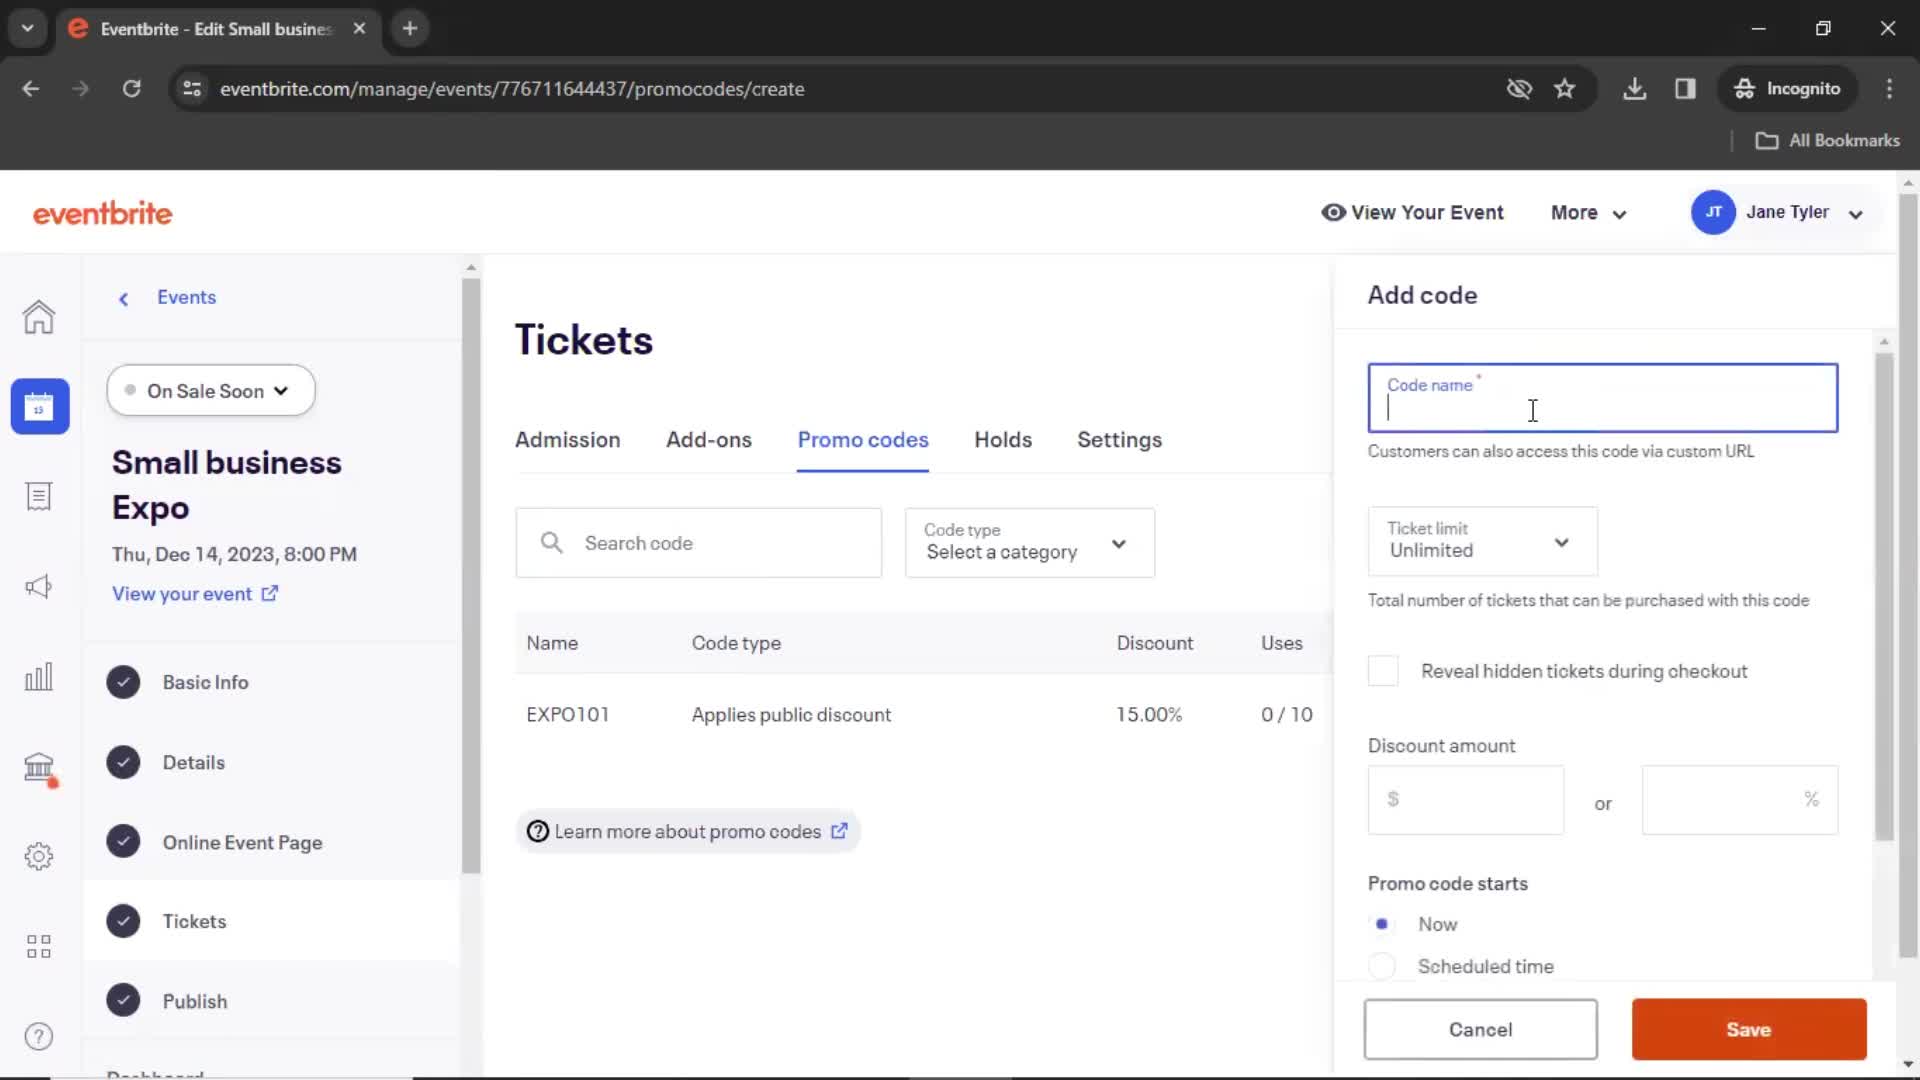Click View your event link

[182, 593]
